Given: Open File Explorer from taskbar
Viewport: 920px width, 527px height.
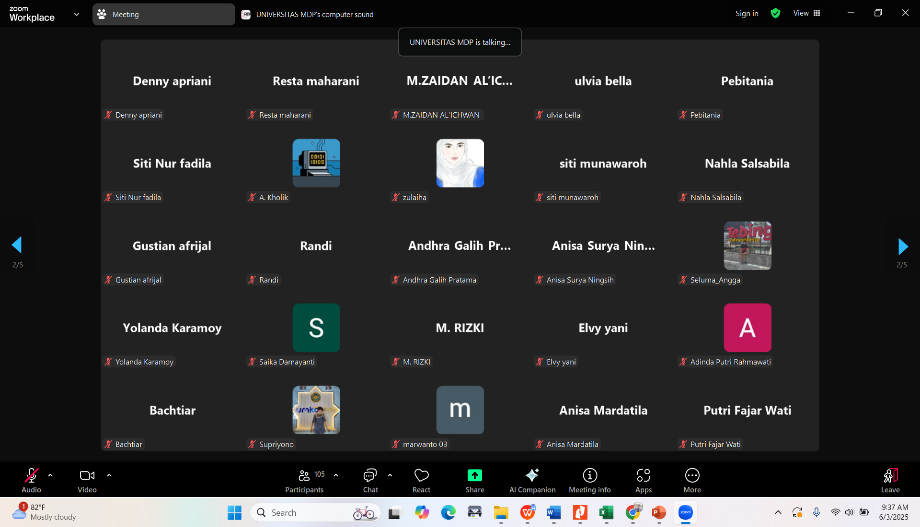Looking at the screenshot, I should (501, 512).
